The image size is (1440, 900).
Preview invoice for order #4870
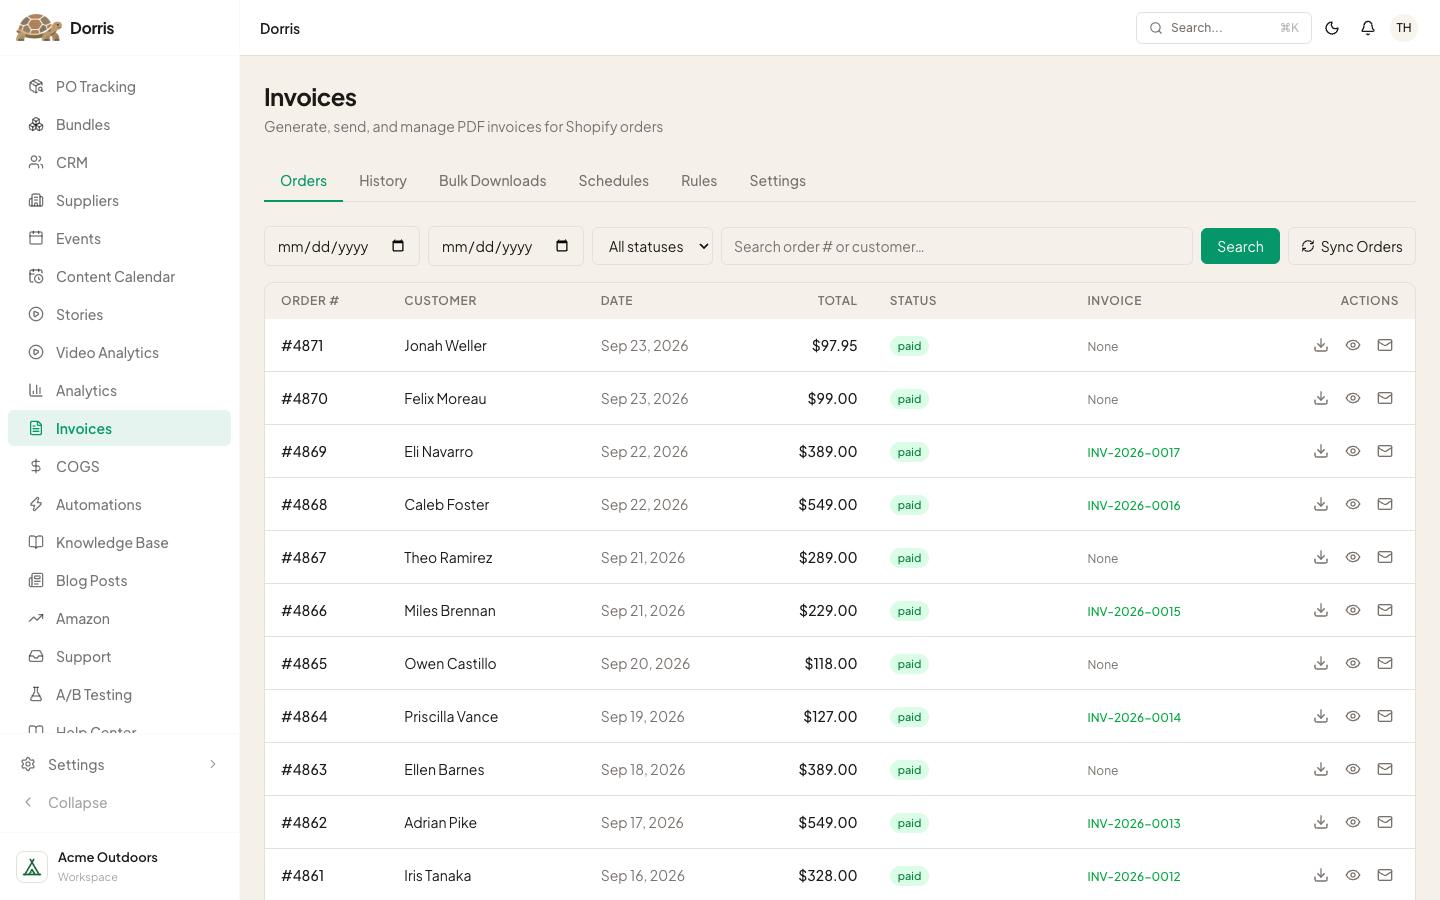tap(1353, 398)
